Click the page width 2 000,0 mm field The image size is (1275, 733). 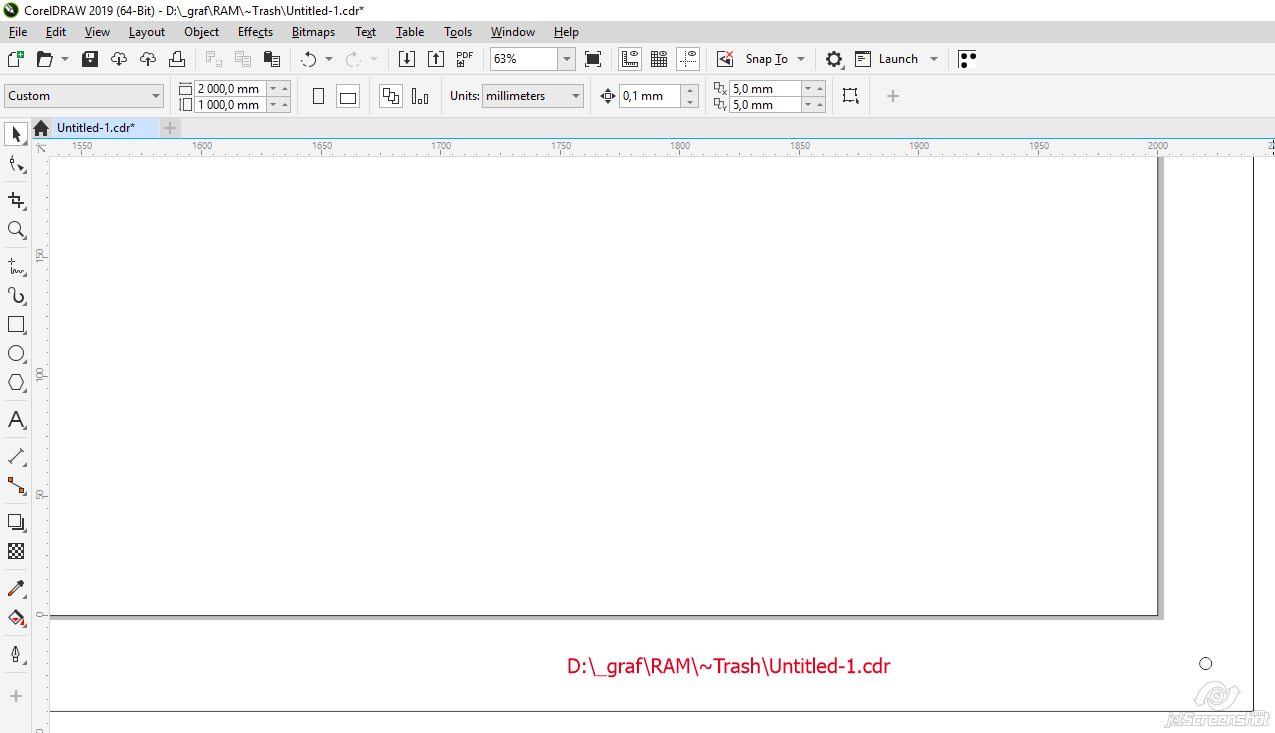(229, 88)
